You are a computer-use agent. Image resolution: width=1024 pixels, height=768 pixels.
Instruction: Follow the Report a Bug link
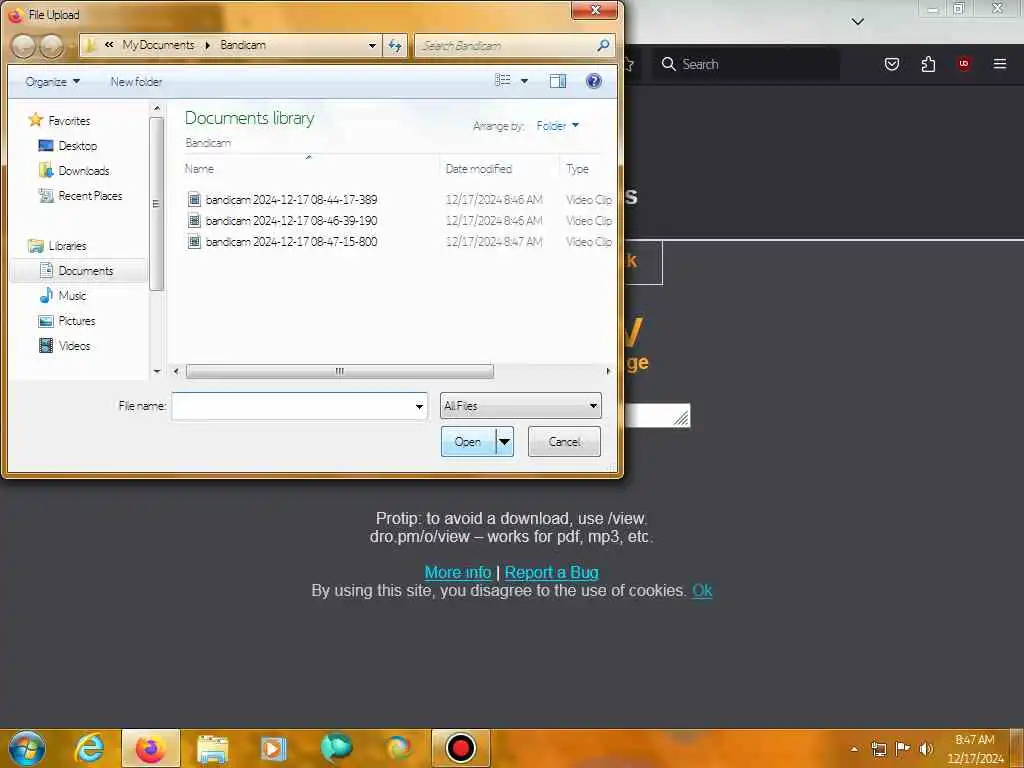pos(551,572)
